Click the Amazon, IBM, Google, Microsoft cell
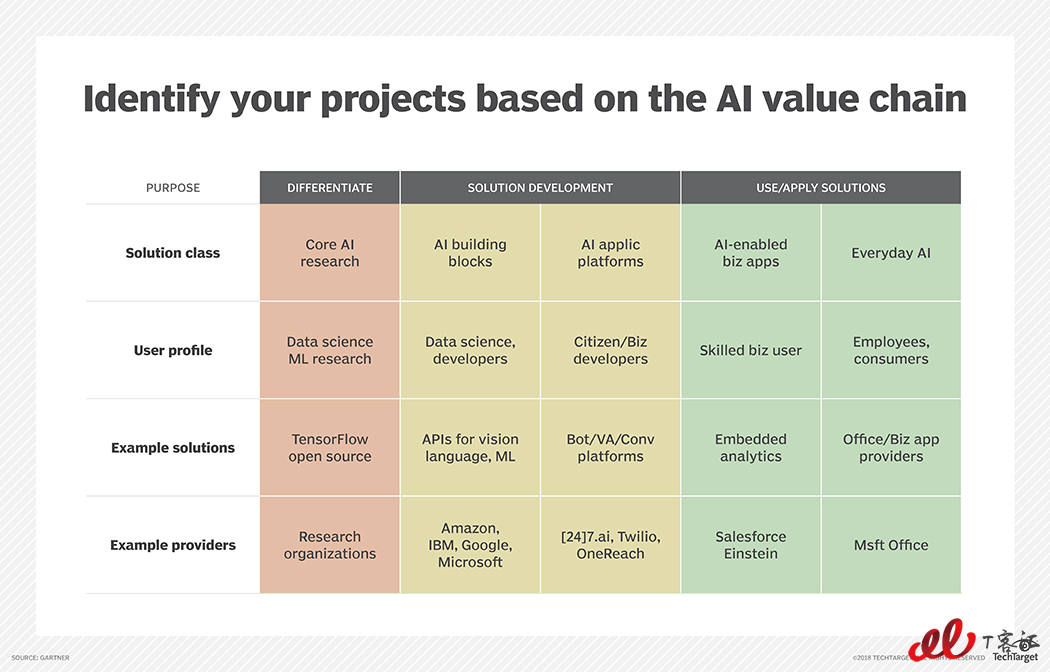1050x672 pixels. pyautogui.click(x=470, y=545)
